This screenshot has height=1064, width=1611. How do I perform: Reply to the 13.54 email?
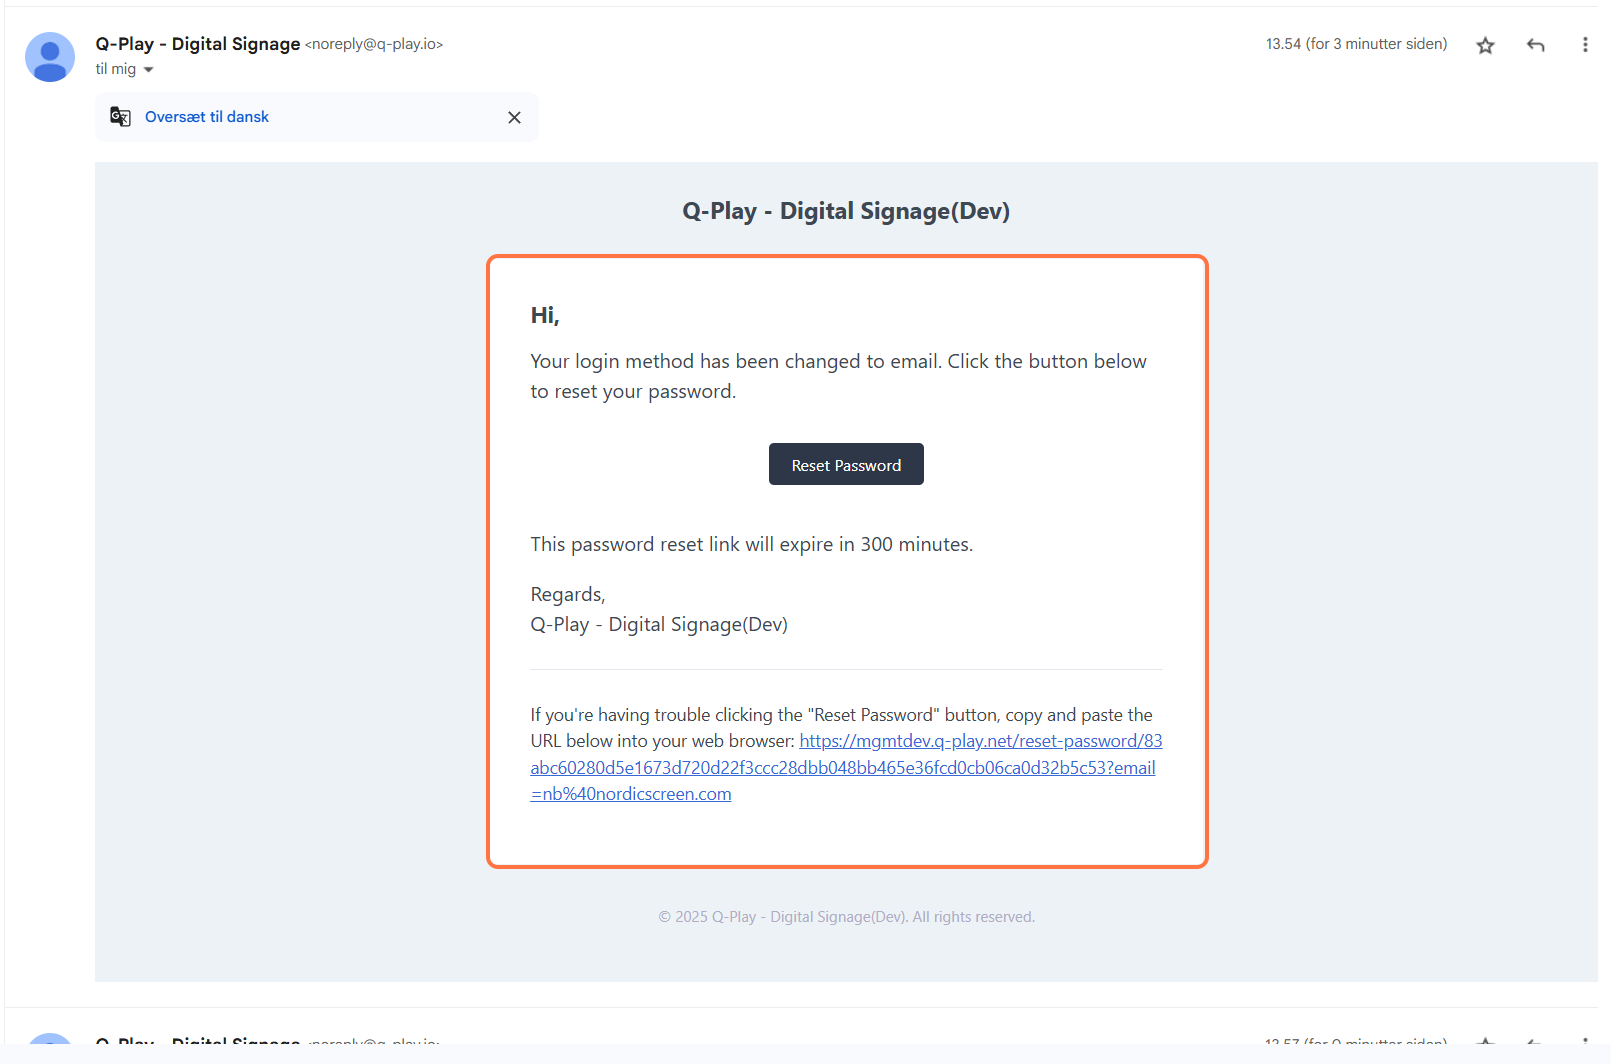1536,45
